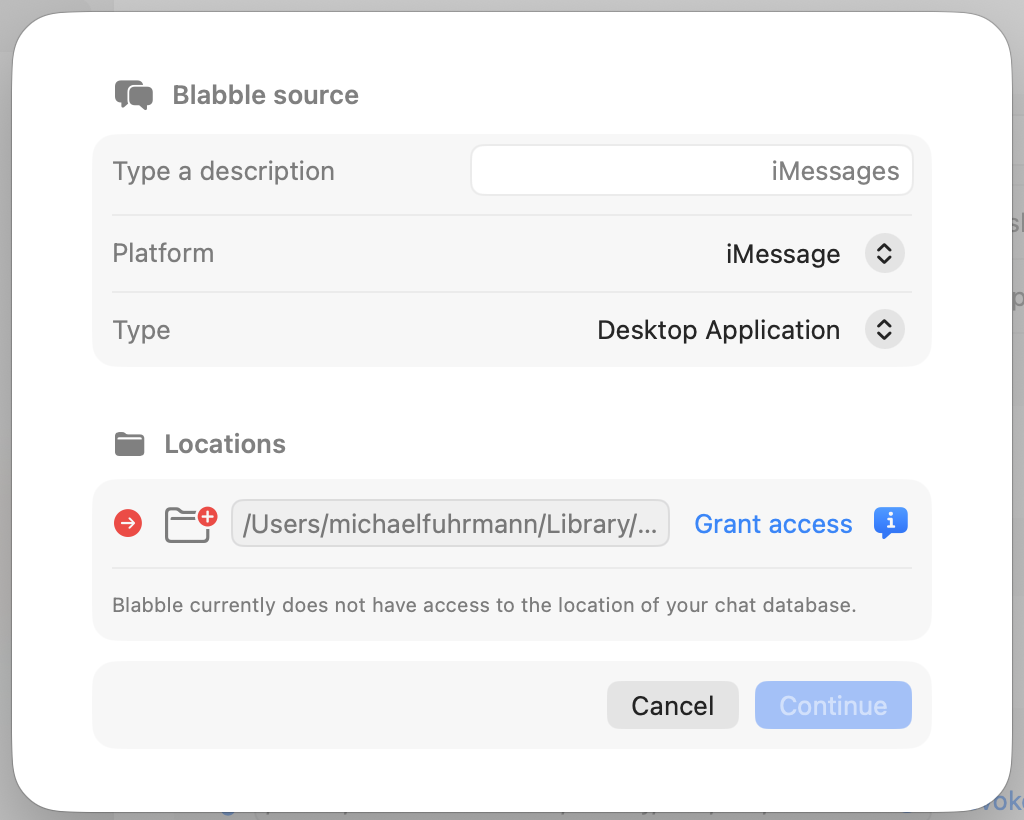Screen dimensions: 1024x820
Task: Request database access via Grant access
Action: 773,523
